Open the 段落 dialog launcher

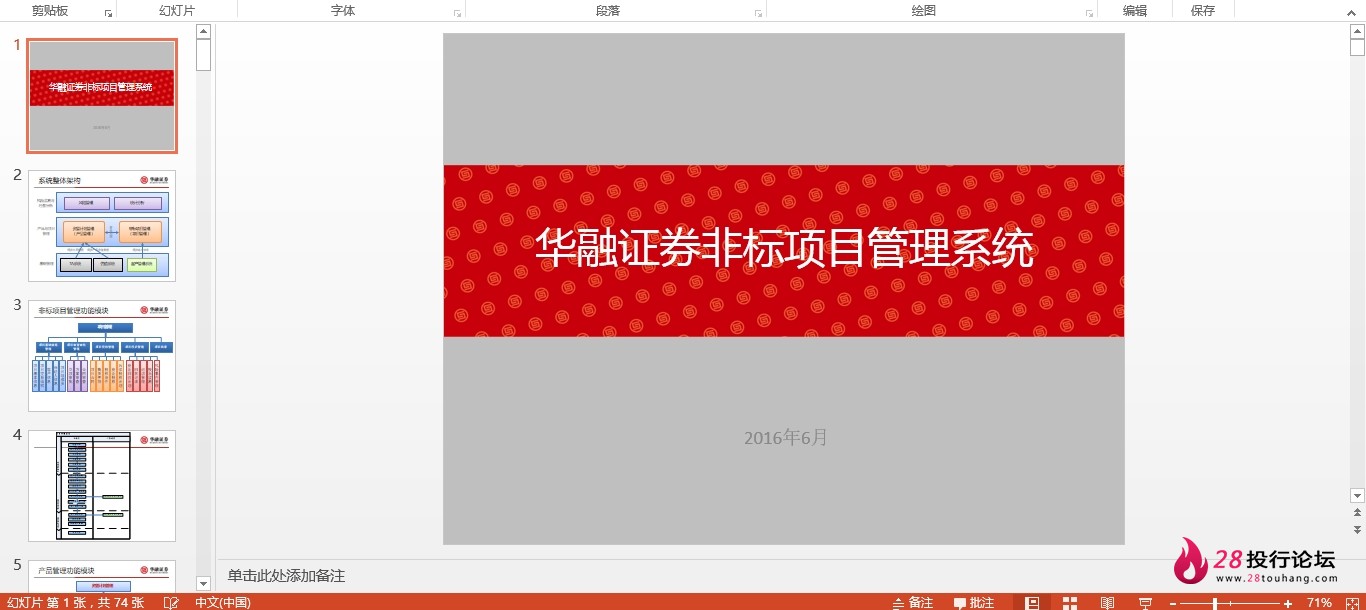click(x=758, y=13)
